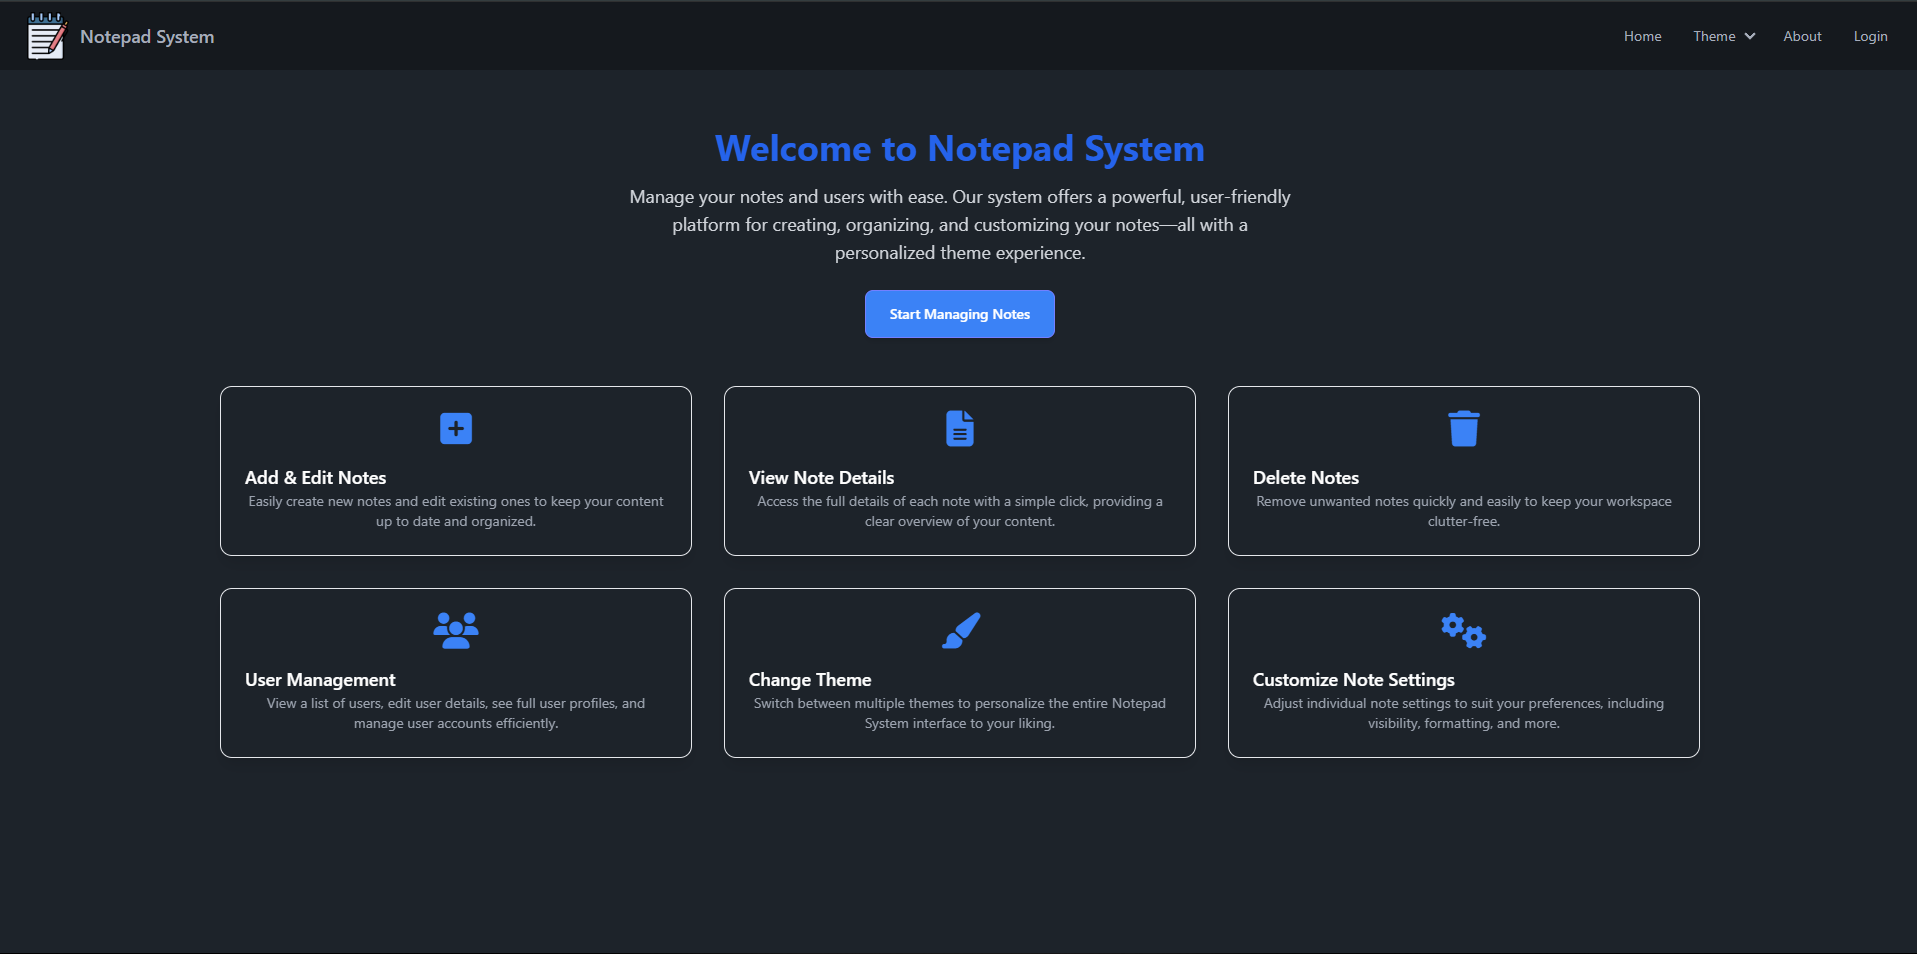Click the users group icon on User Management card
The image size is (1917, 954).
point(456,631)
